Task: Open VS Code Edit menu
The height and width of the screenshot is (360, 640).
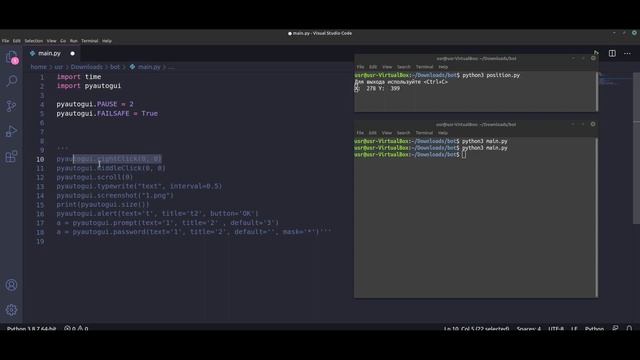Action: tap(16, 41)
